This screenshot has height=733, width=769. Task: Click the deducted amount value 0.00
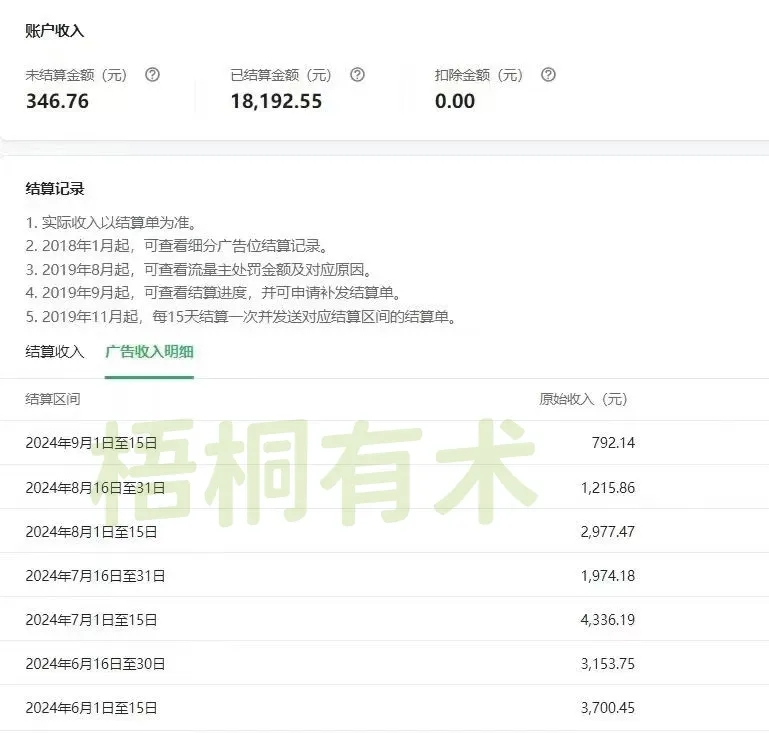tap(455, 101)
